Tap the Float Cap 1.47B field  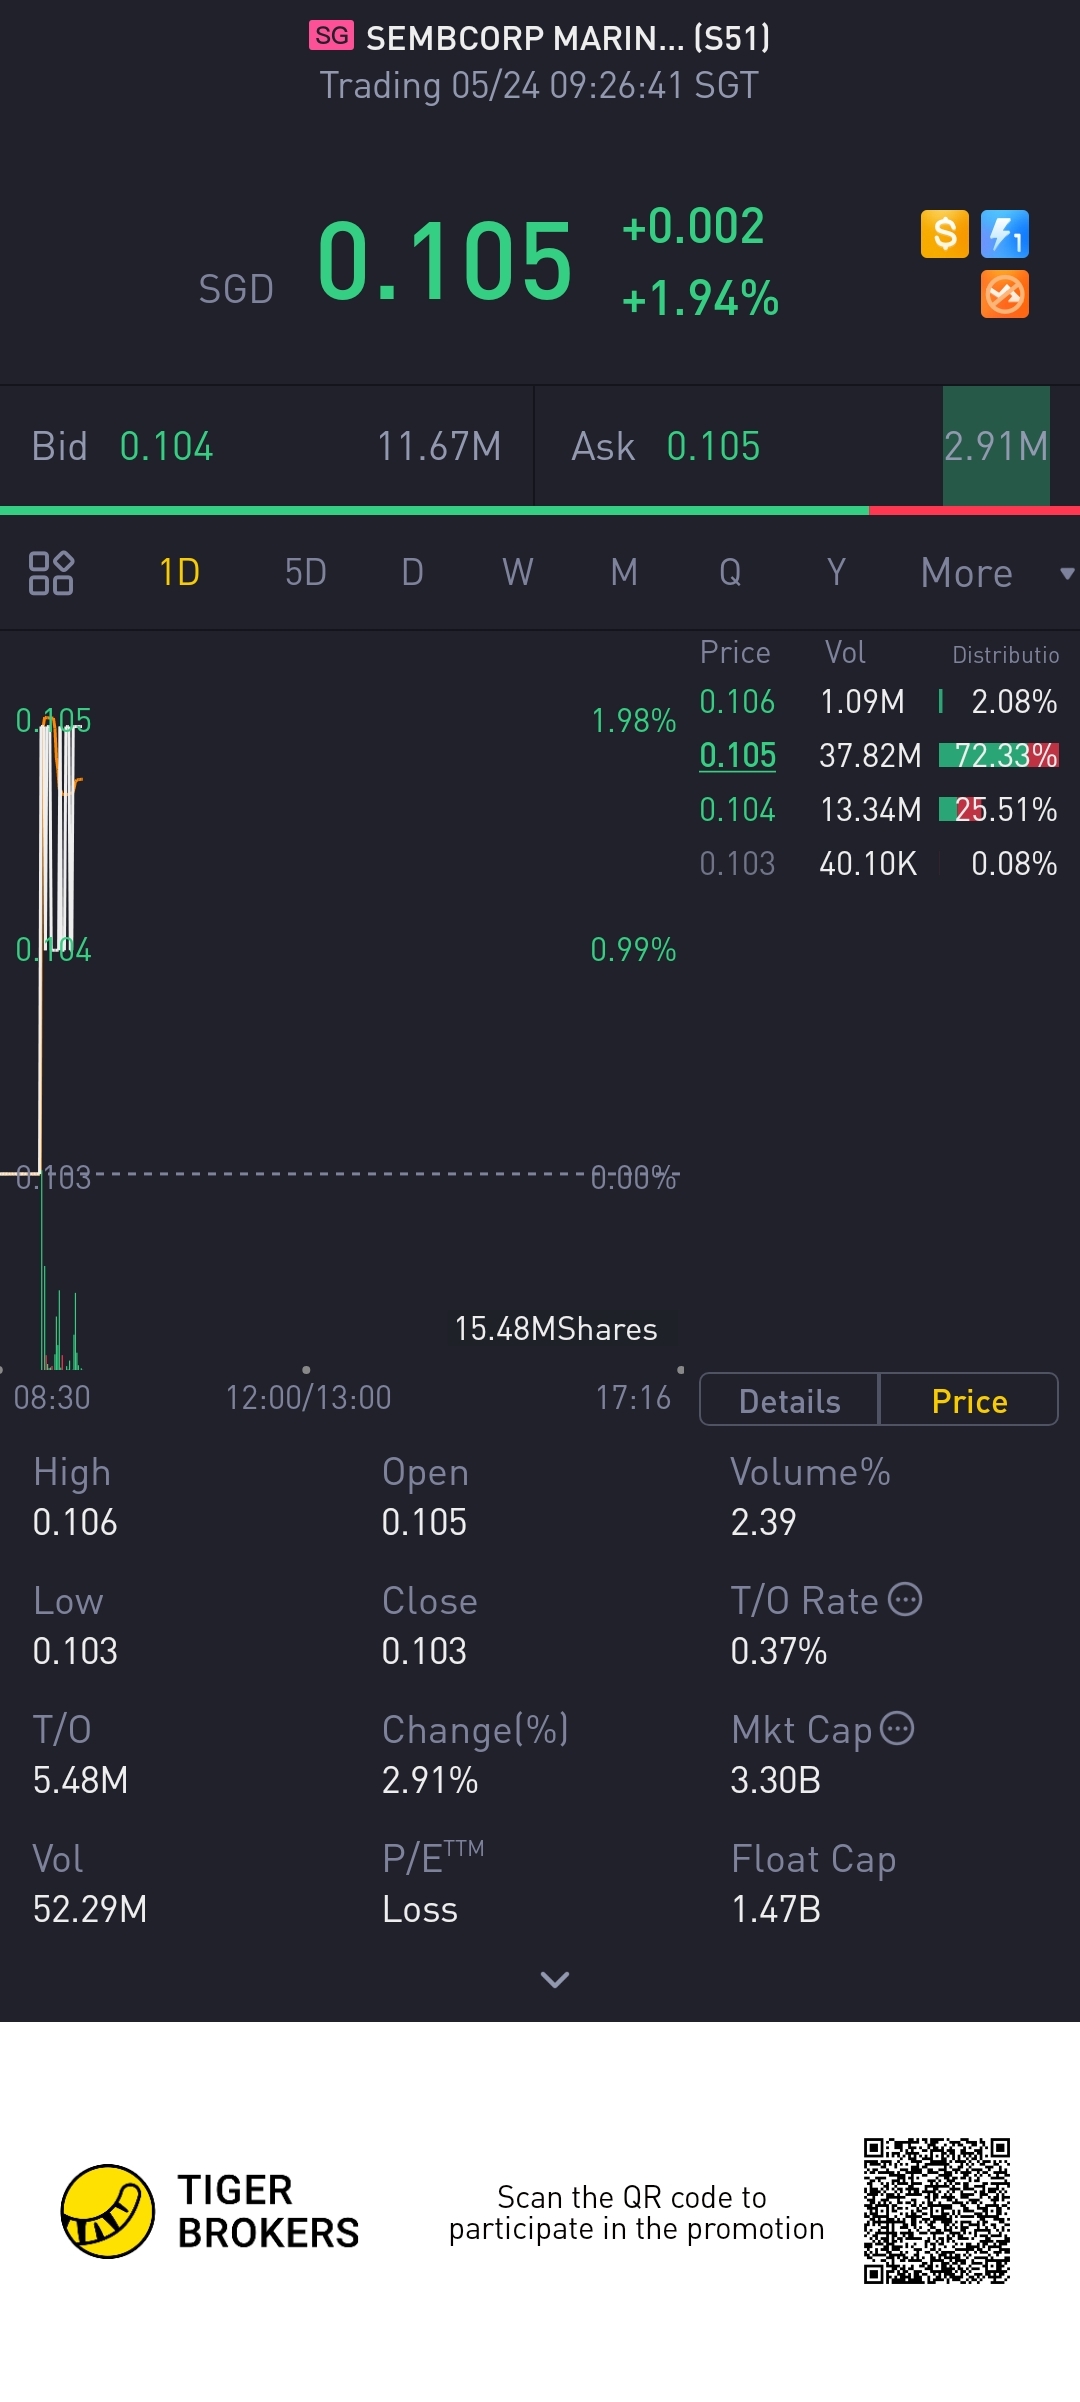pyautogui.click(x=813, y=1884)
